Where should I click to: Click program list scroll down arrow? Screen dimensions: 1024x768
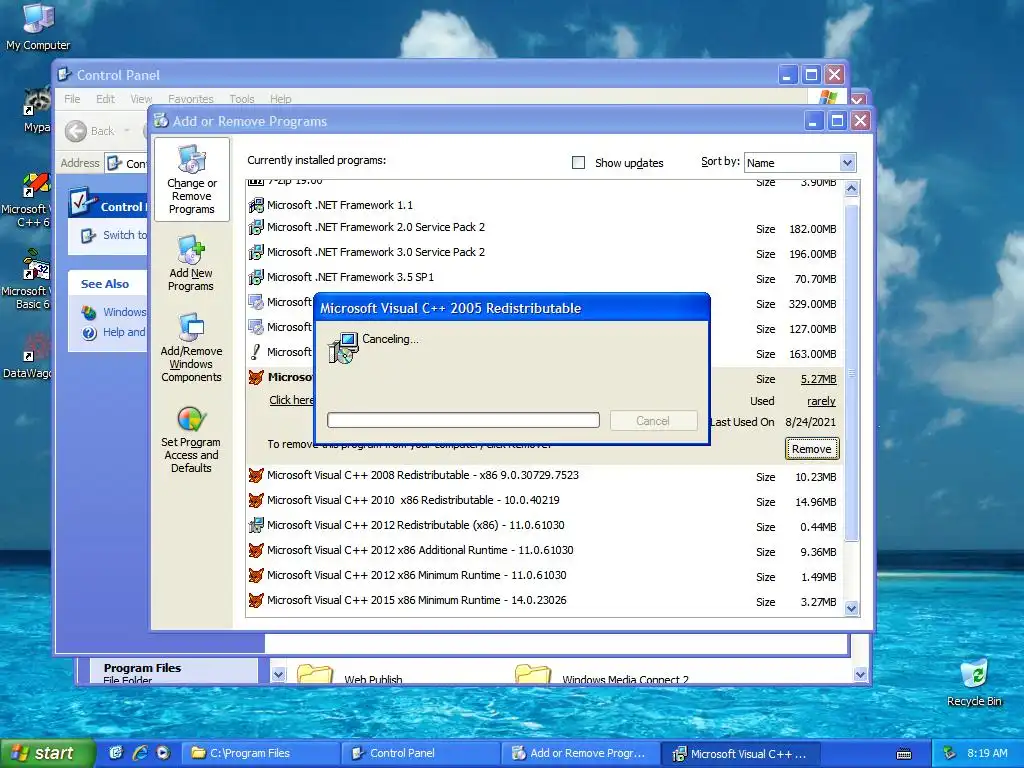tap(851, 609)
